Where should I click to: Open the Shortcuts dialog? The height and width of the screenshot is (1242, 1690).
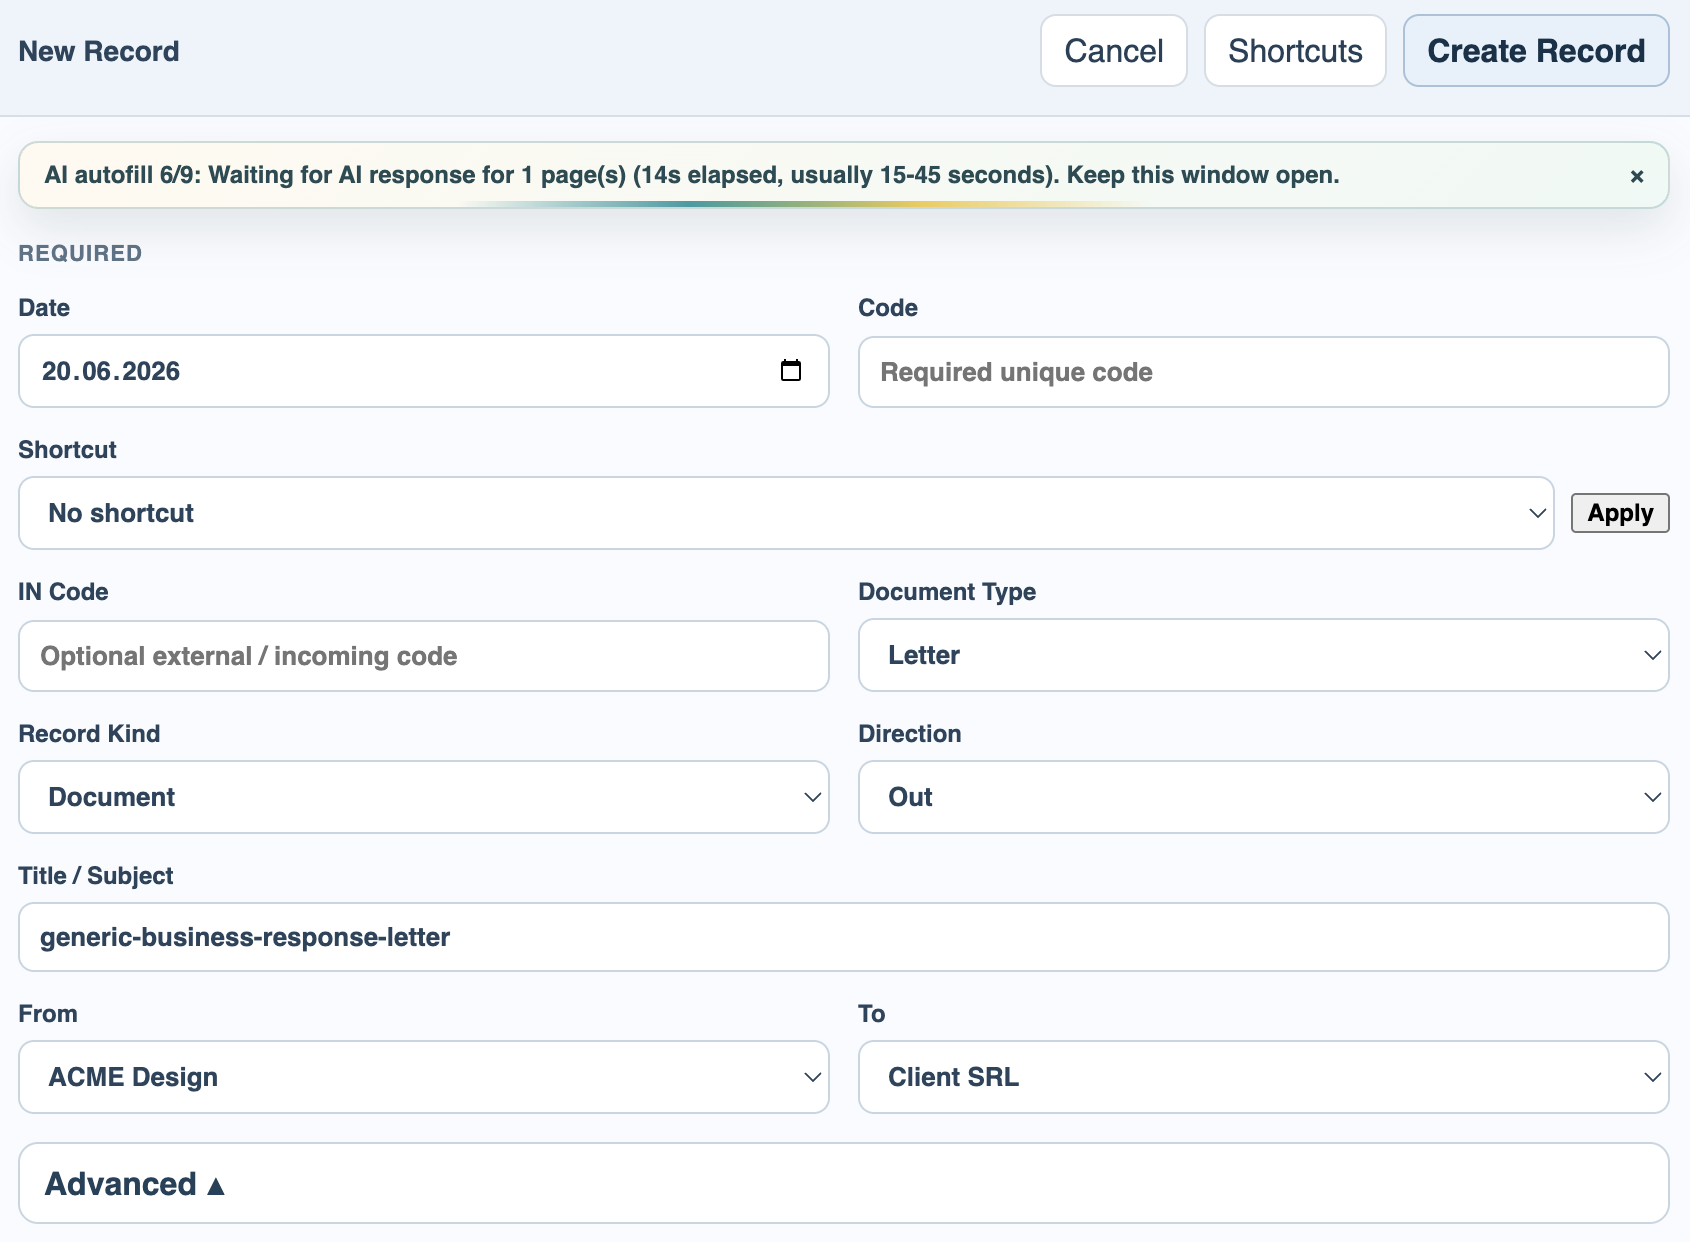1295,51
